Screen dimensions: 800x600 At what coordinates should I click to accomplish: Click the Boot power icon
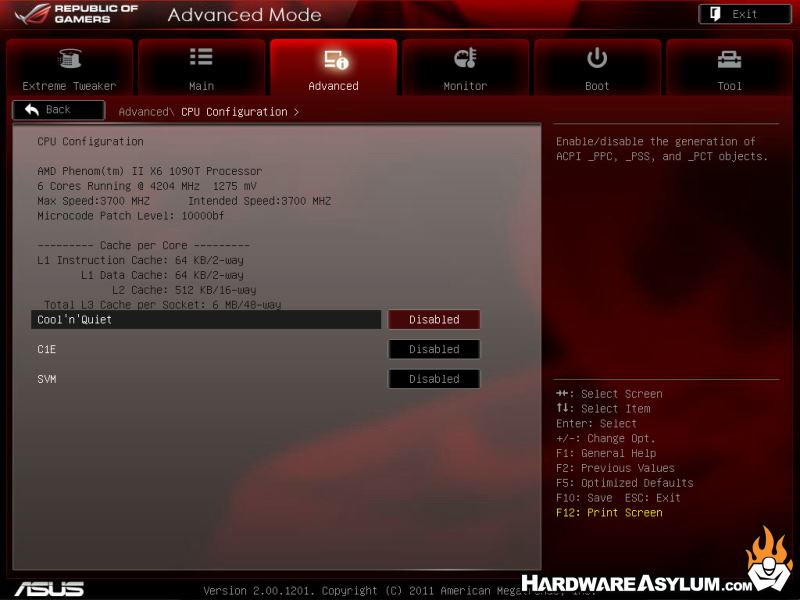pos(597,58)
